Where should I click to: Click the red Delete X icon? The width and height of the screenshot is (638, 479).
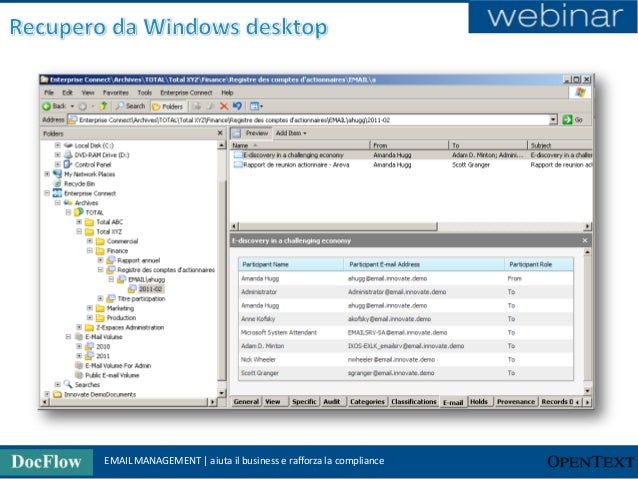(224, 106)
